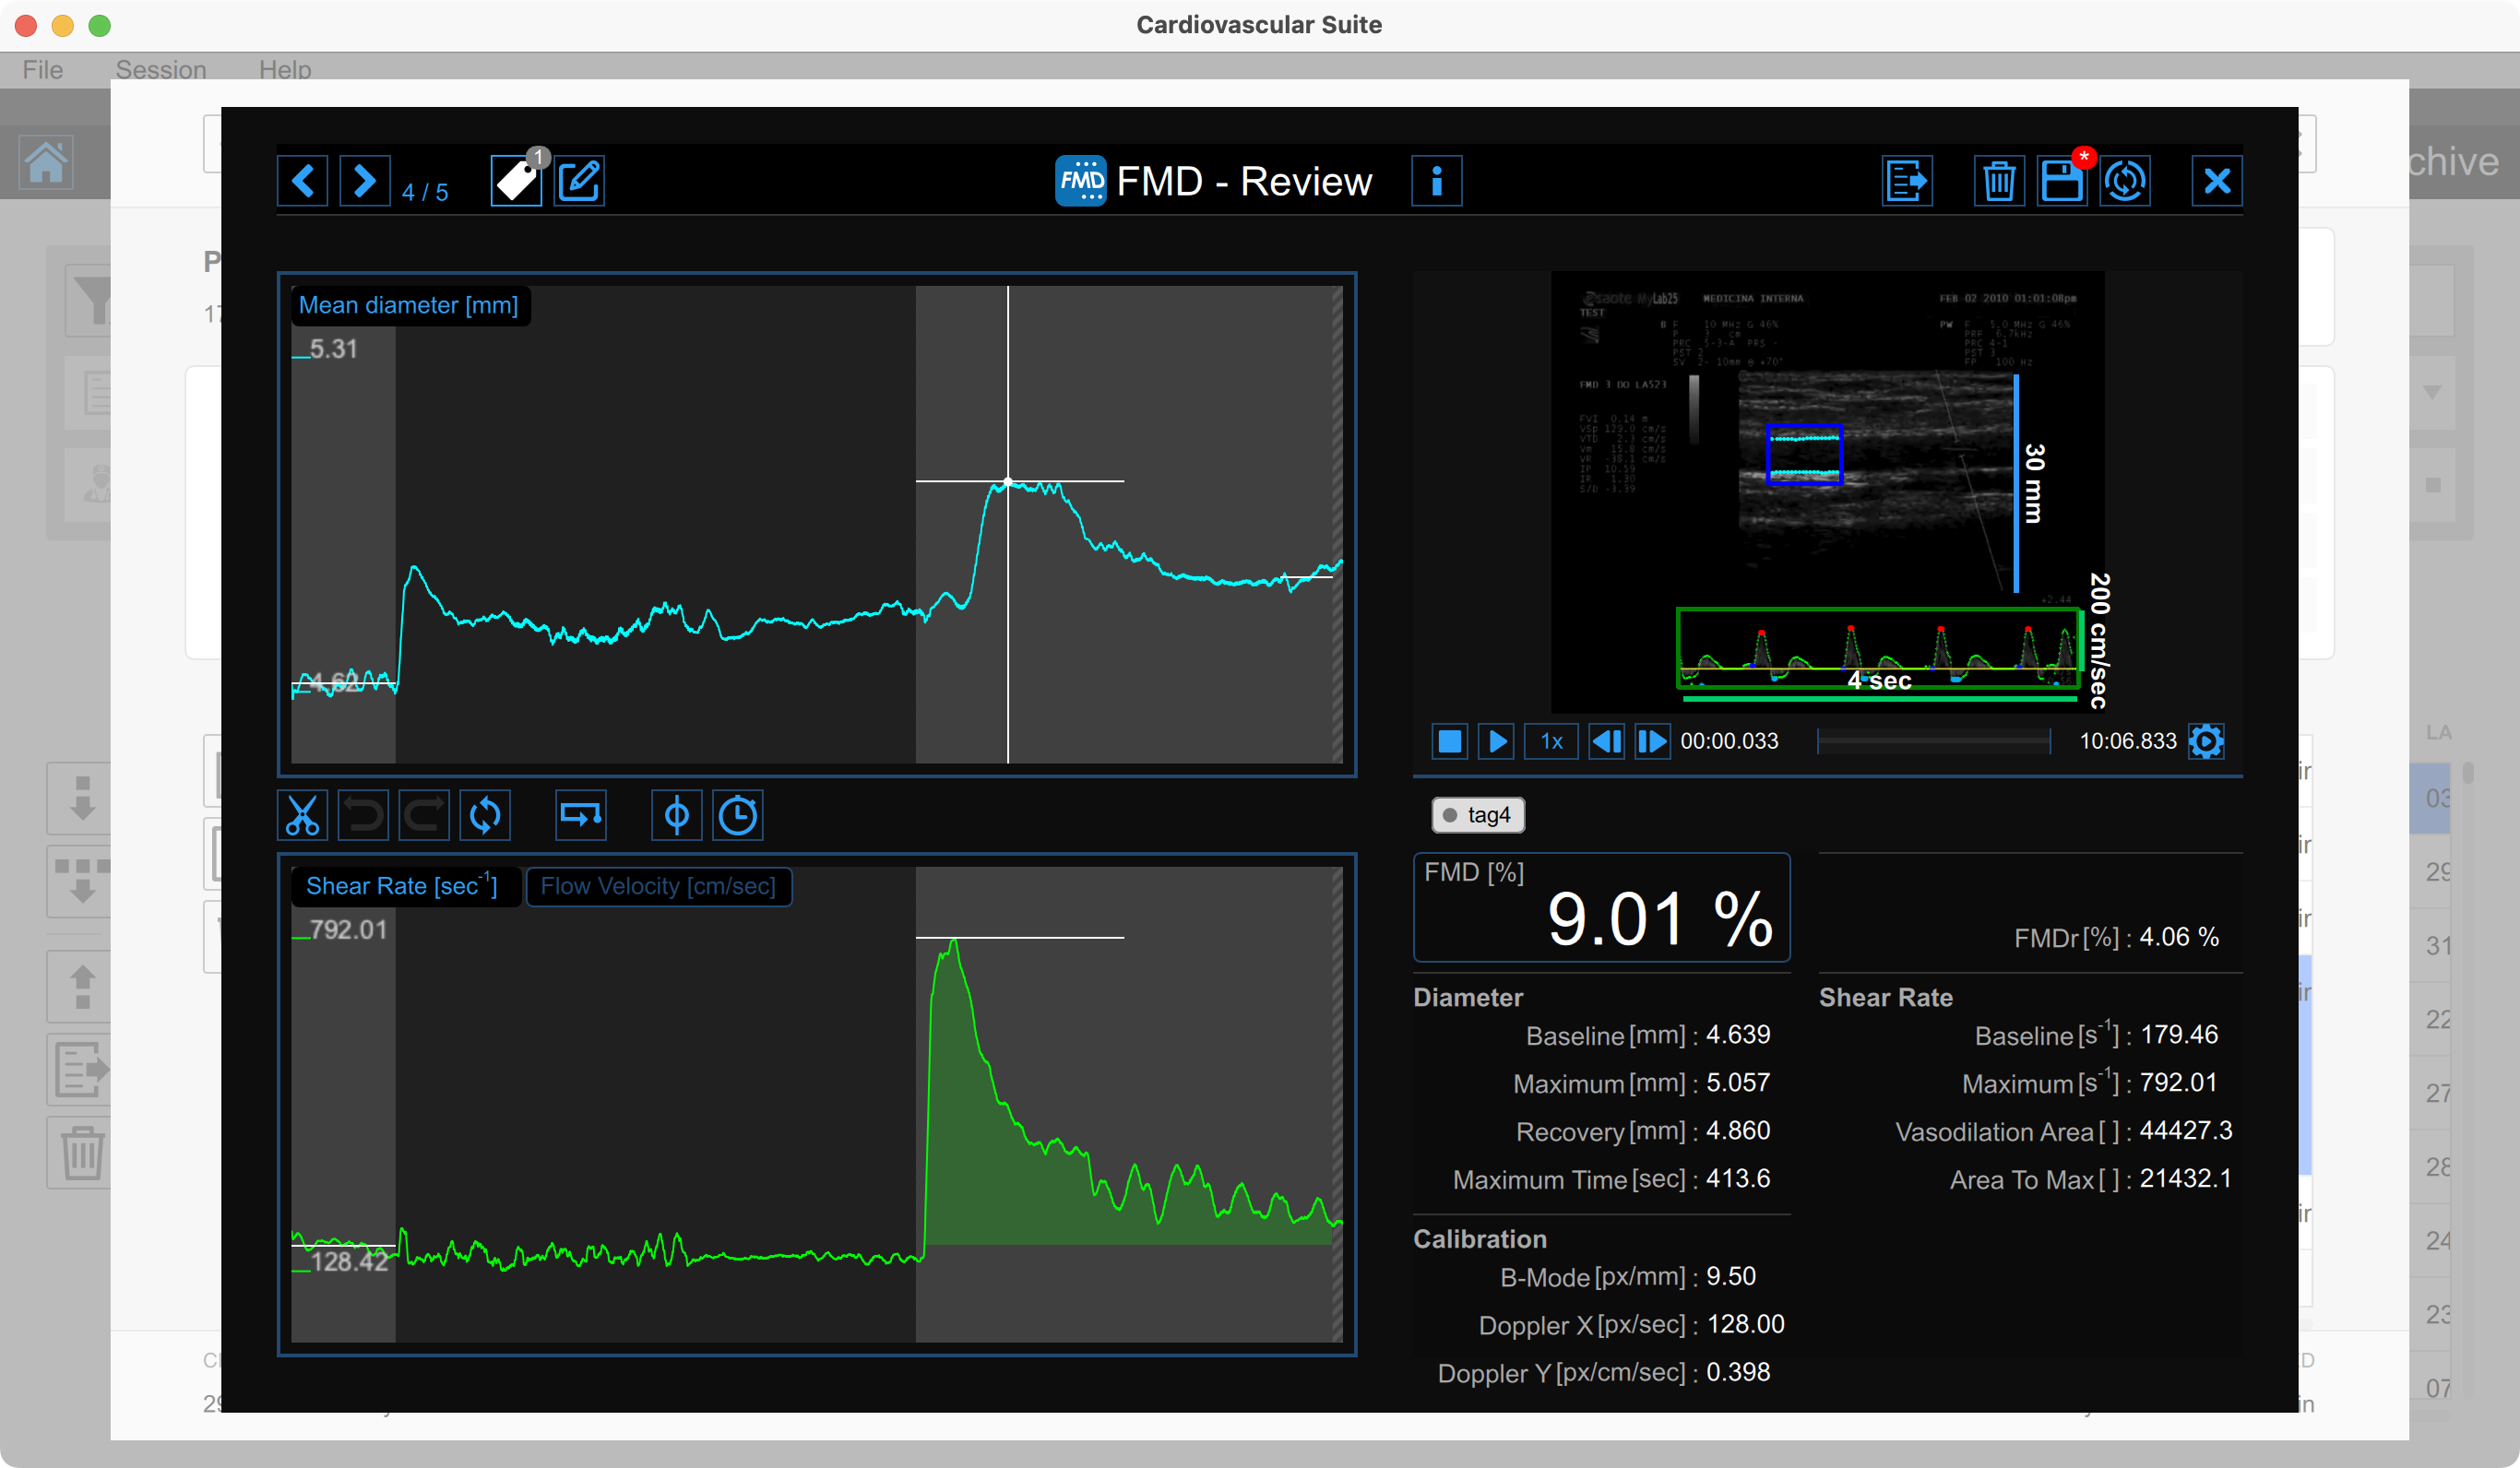
Task: Change 1x playback speed
Action: (1551, 741)
